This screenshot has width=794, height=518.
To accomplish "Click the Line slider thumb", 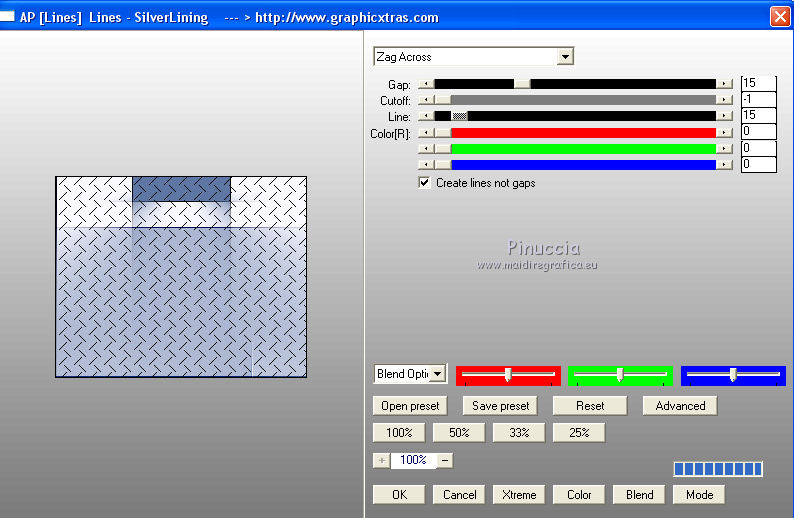I will pyautogui.click(x=459, y=116).
